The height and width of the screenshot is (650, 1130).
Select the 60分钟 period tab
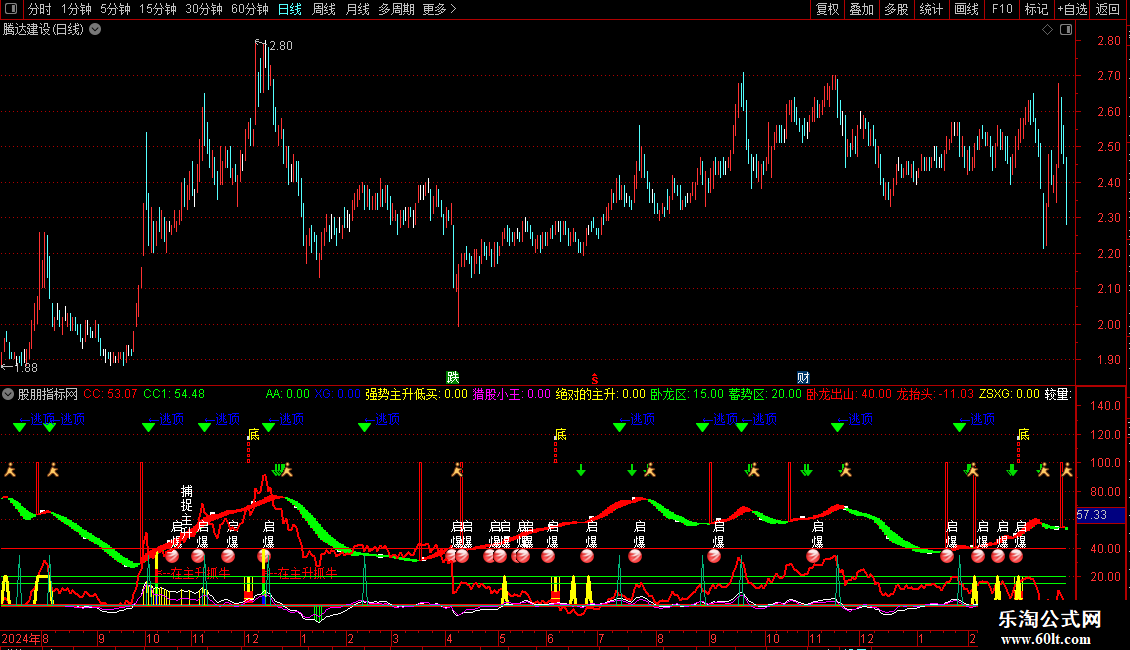pyautogui.click(x=249, y=9)
